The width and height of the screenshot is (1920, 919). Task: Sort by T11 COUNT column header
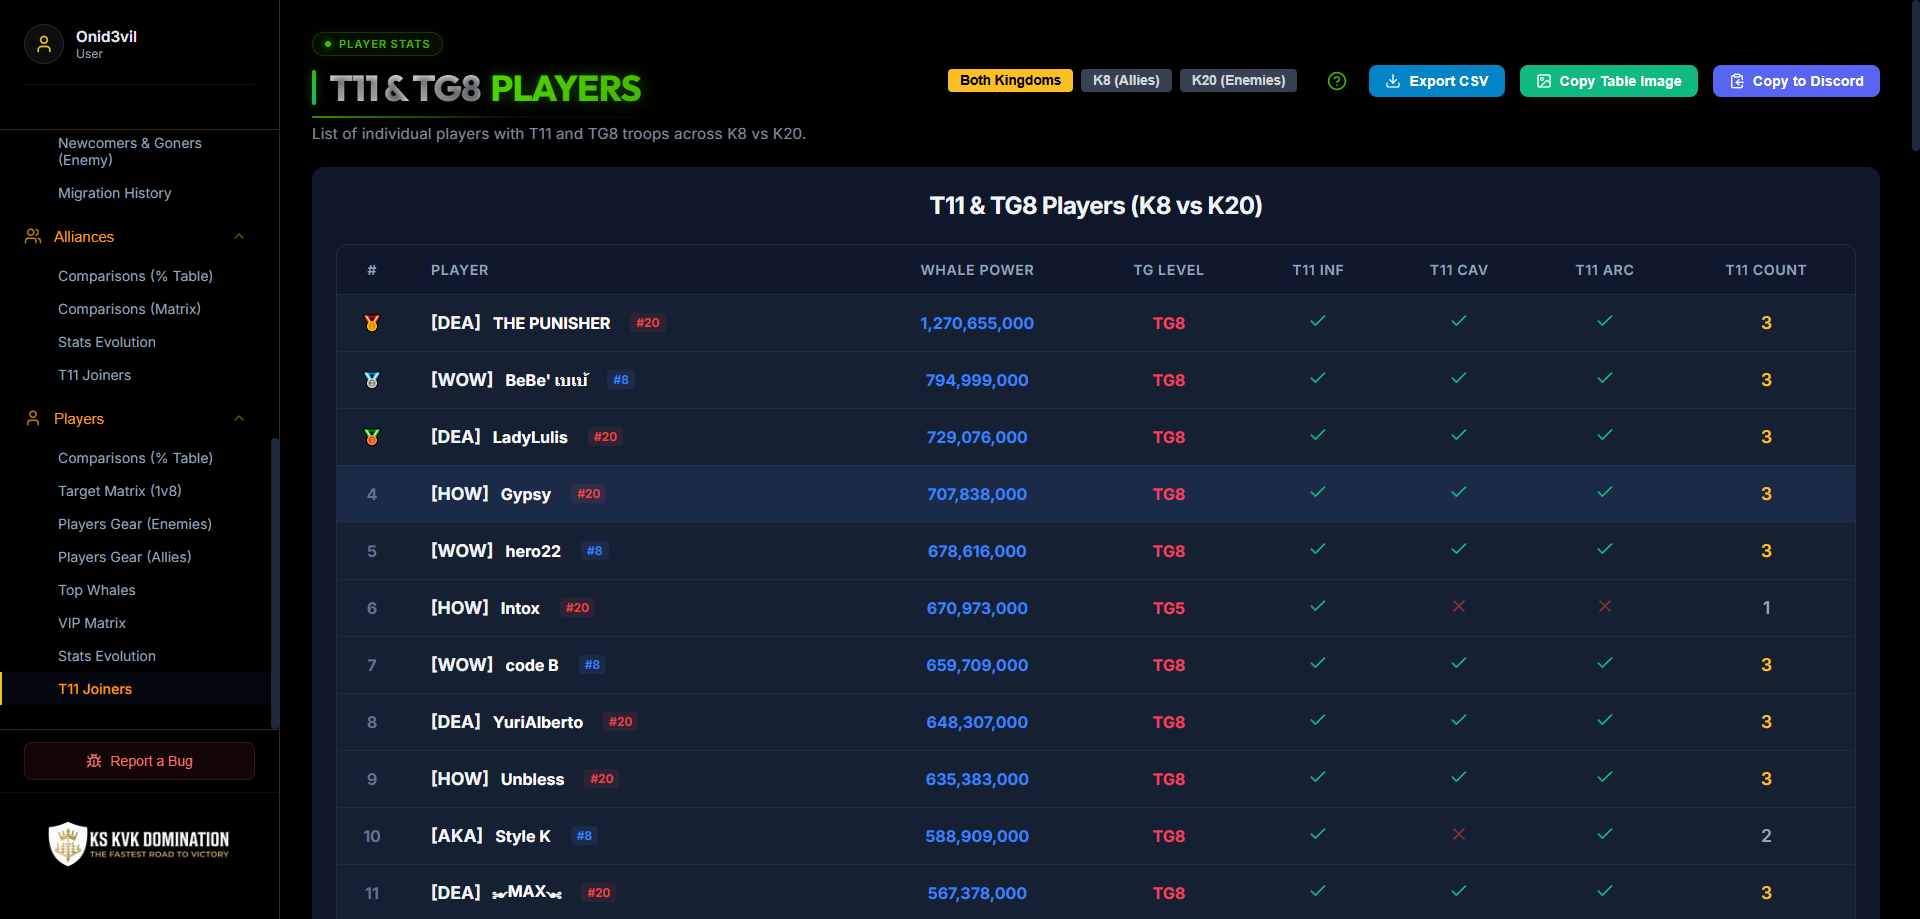1766,270
